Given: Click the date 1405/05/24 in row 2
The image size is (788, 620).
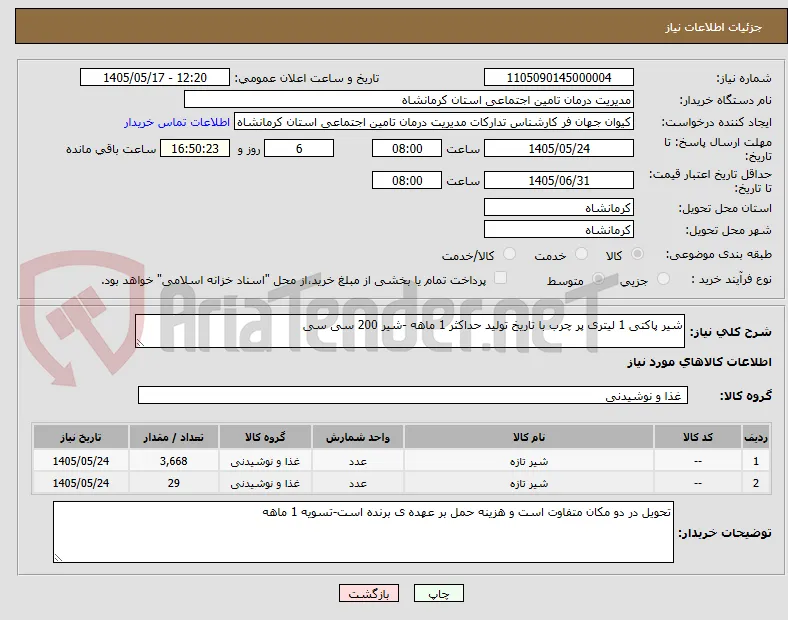Looking at the screenshot, I should click(80, 483).
